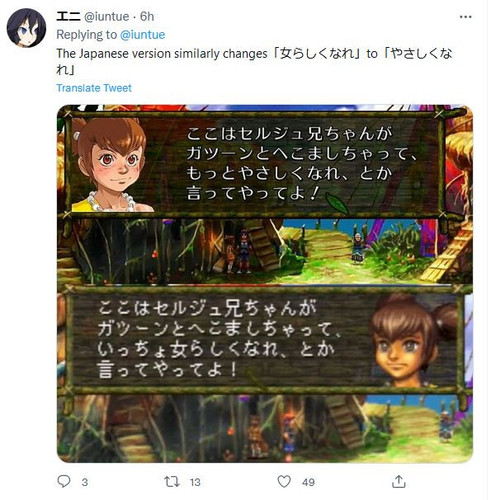Image resolution: width=491 pixels, height=500 pixels.
Task: Open the original screenshot in the lower image
Action: (265, 373)
